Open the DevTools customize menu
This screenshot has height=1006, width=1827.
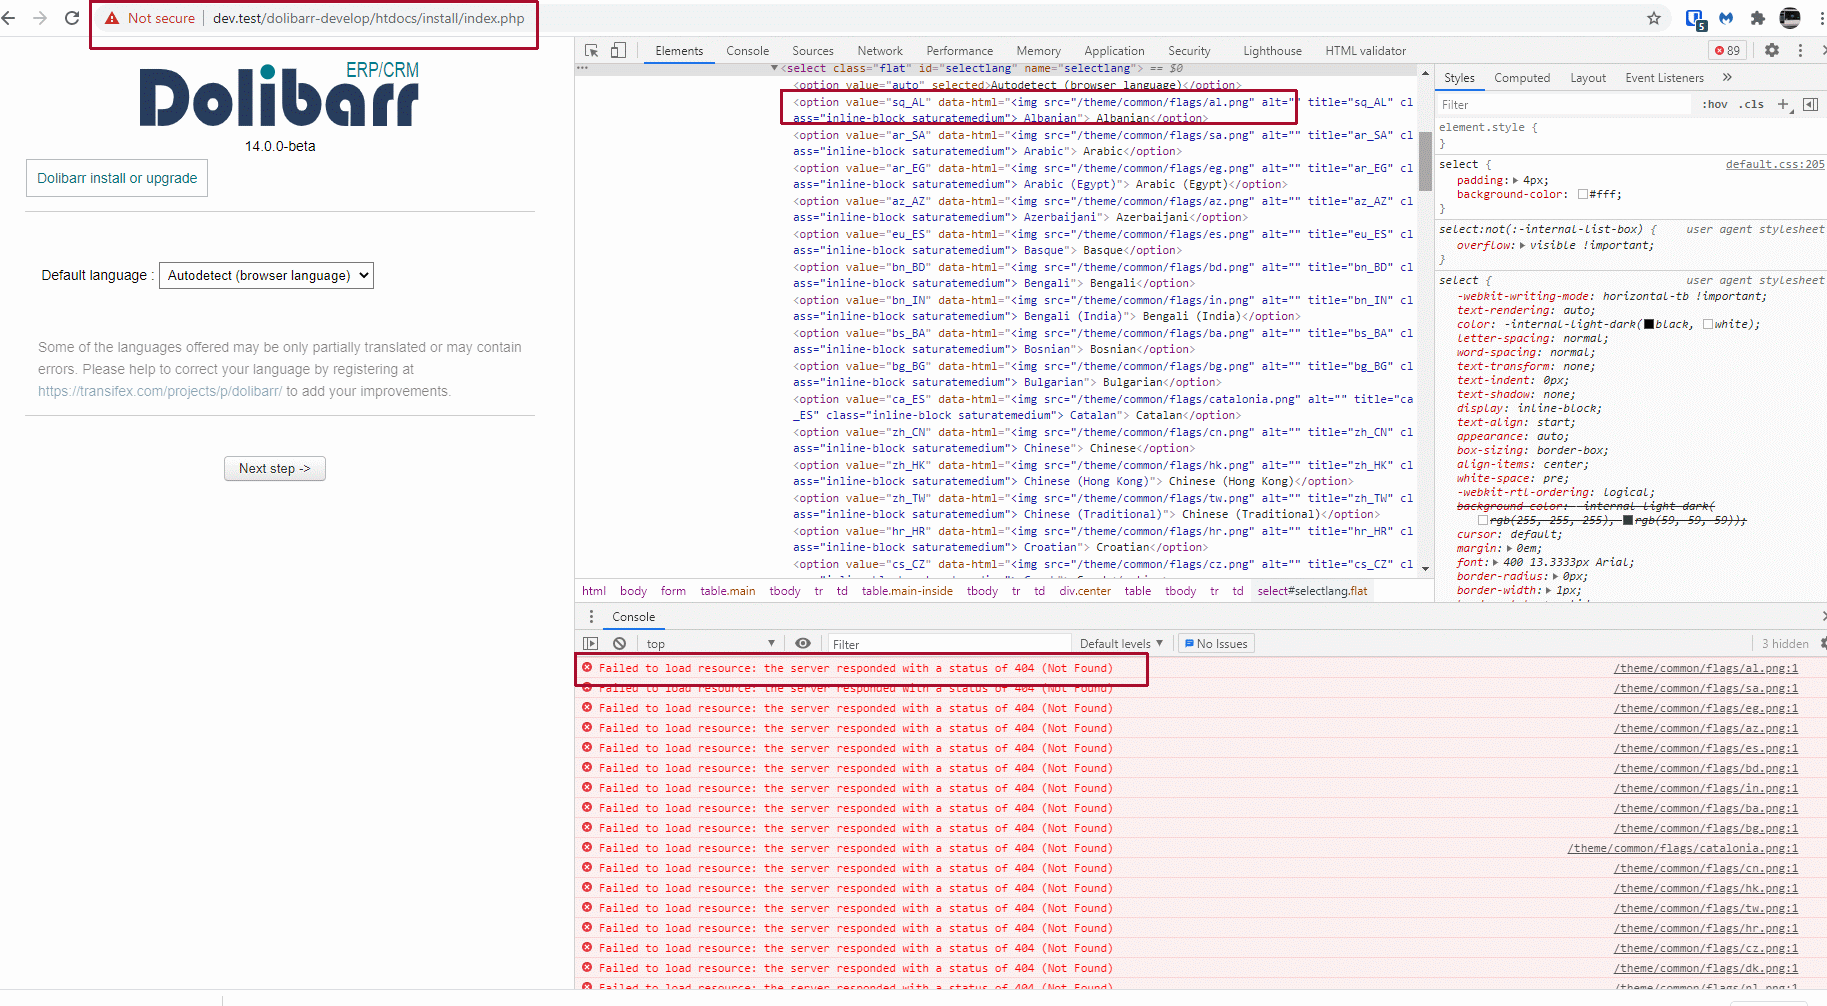point(1802,50)
